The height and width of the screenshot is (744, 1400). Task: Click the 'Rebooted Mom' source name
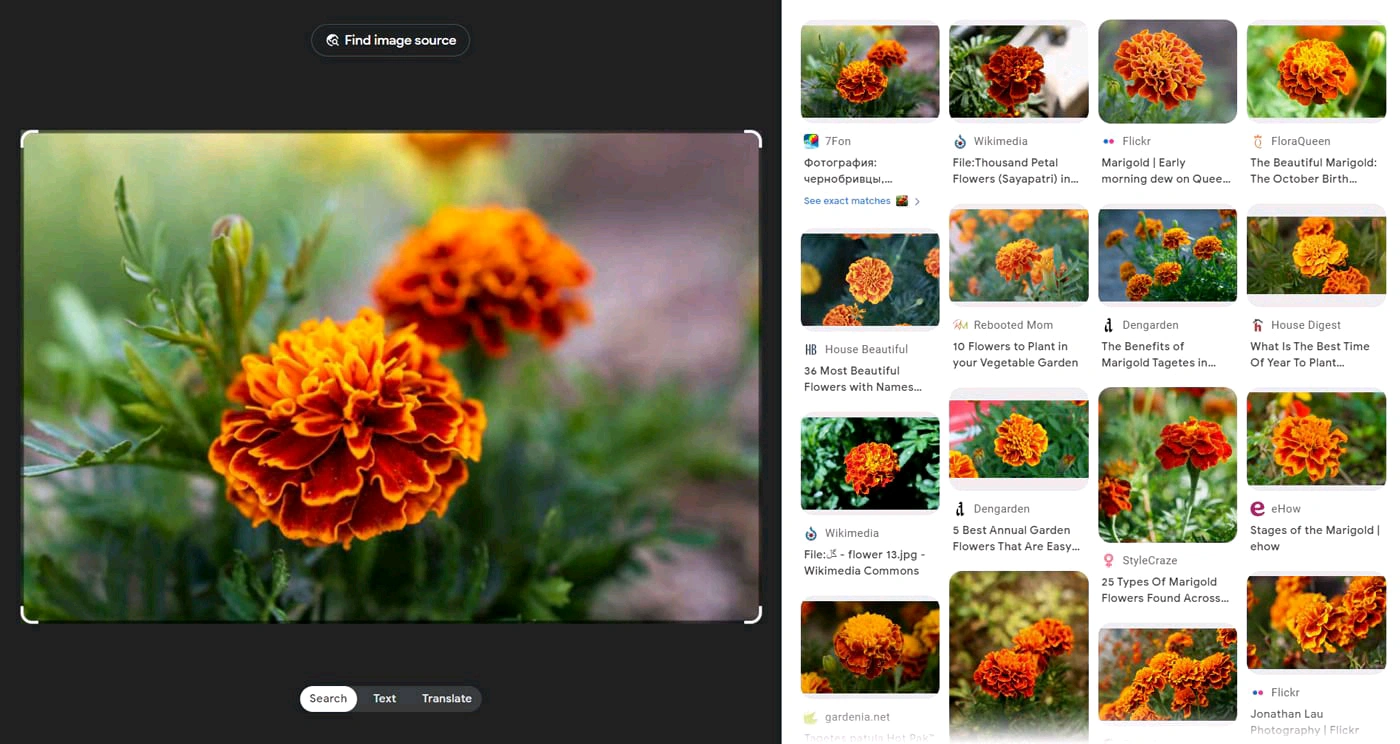tap(1013, 325)
